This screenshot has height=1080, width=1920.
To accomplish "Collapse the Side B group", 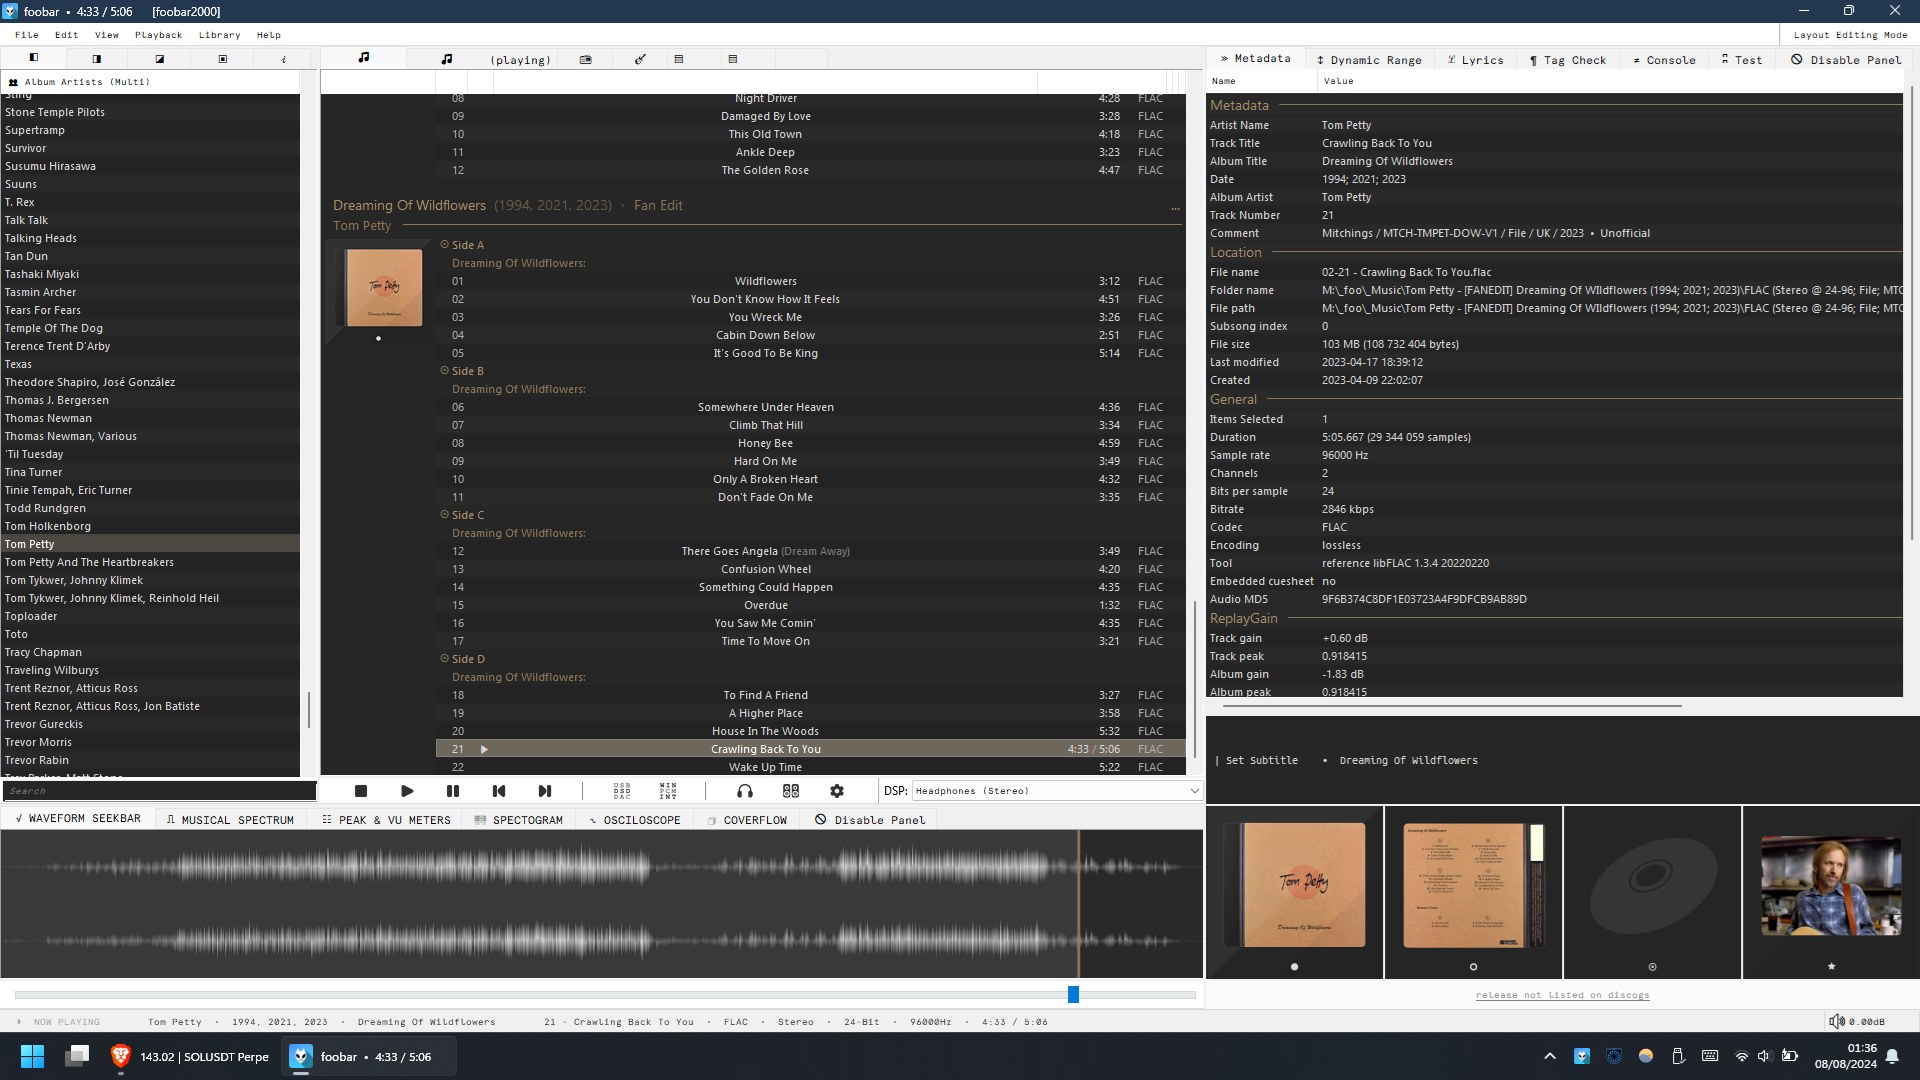I will [445, 370].
